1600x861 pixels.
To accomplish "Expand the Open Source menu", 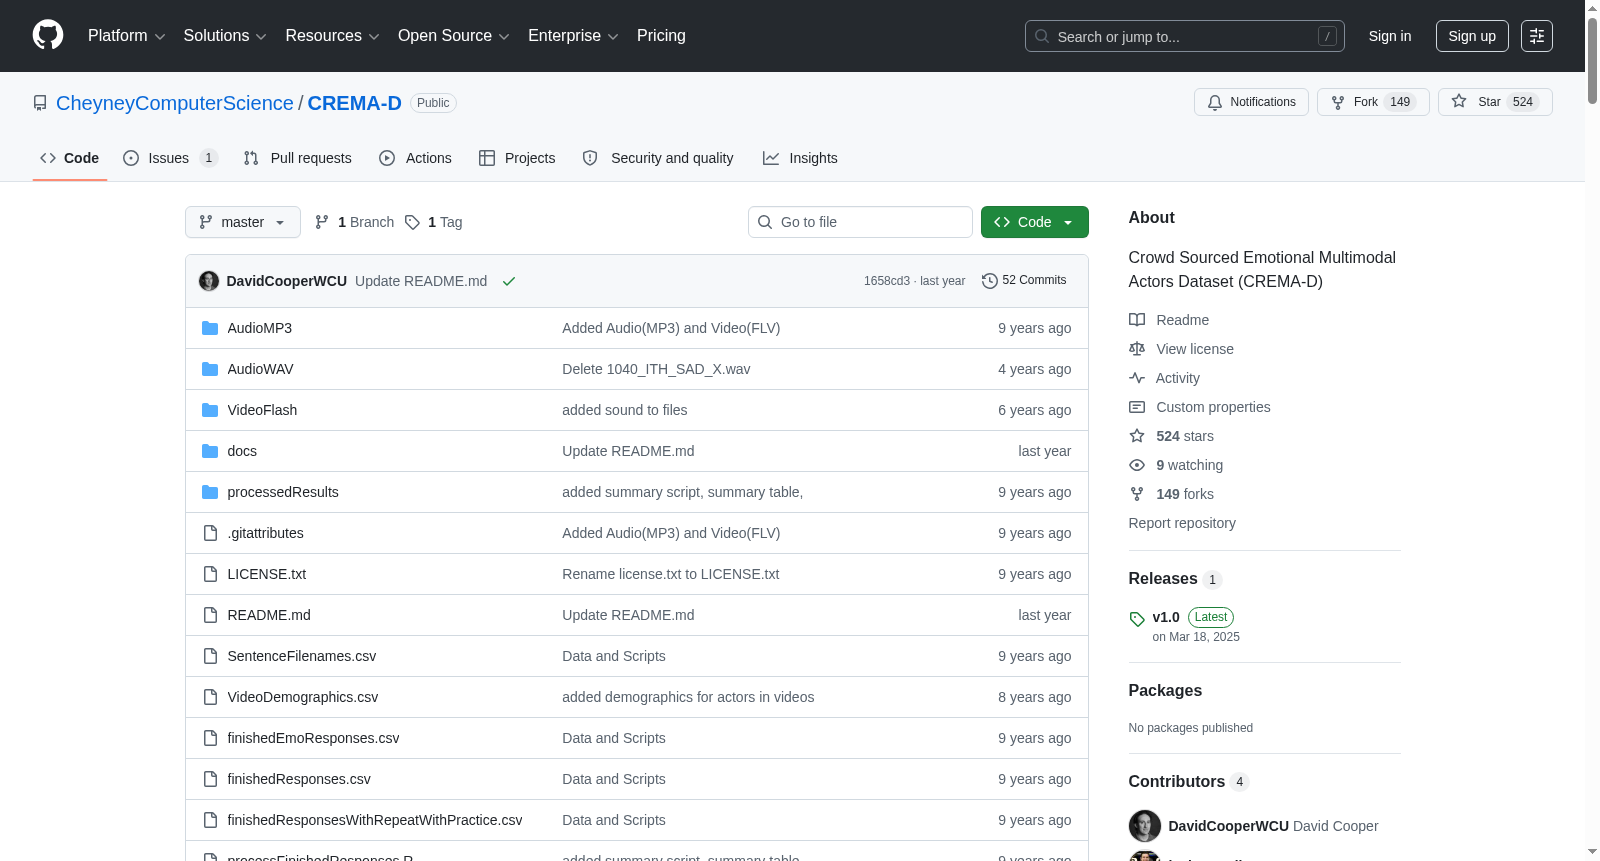I will click(x=454, y=36).
